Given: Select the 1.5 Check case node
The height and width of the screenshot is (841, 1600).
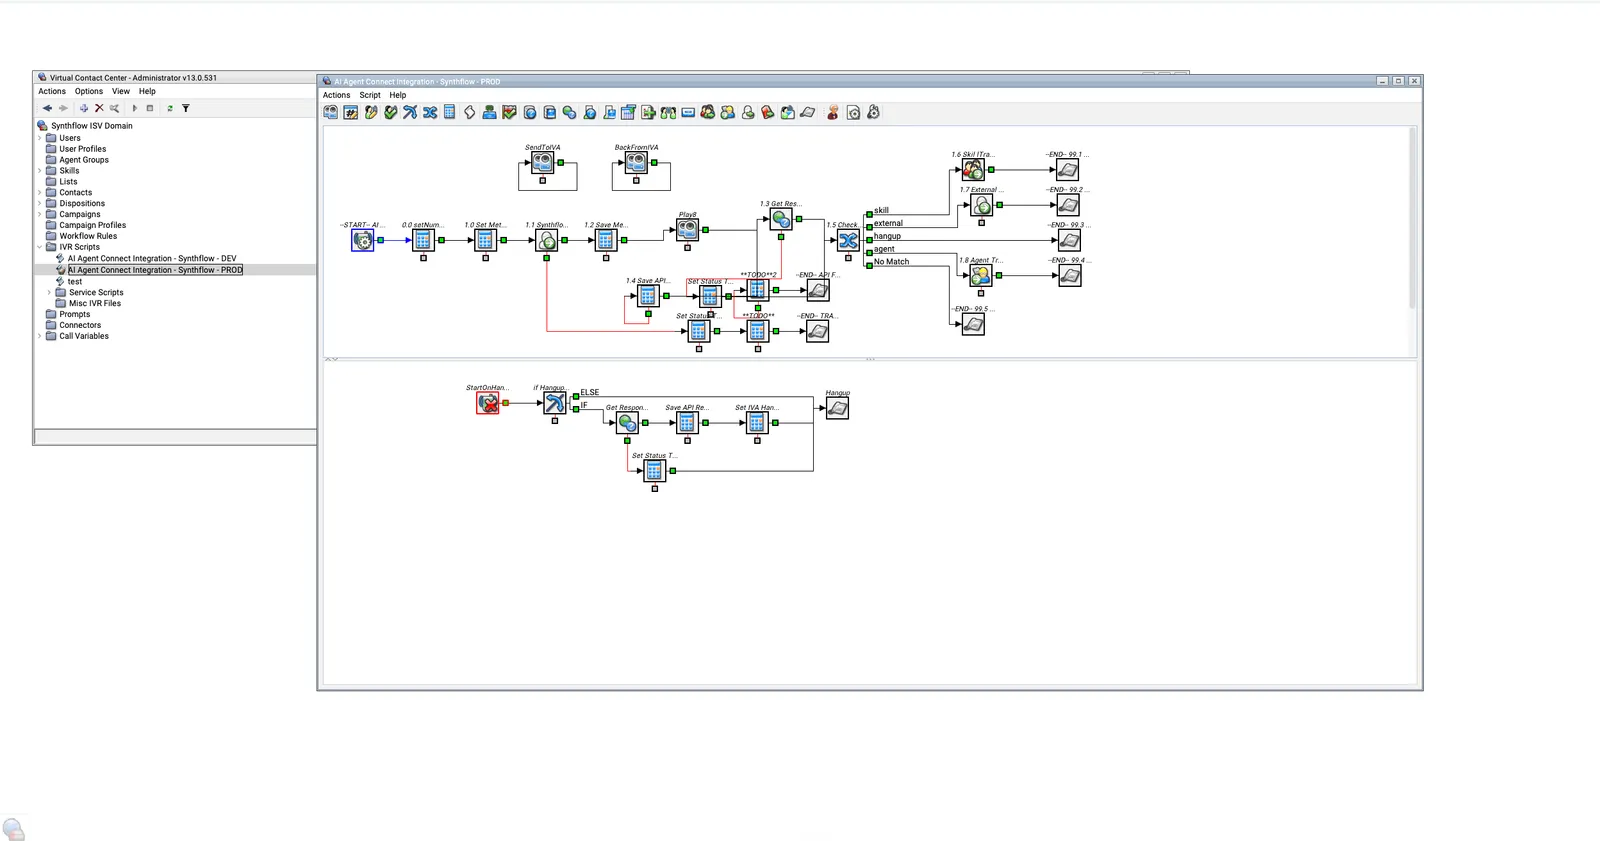Looking at the screenshot, I should (x=848, y=240).
